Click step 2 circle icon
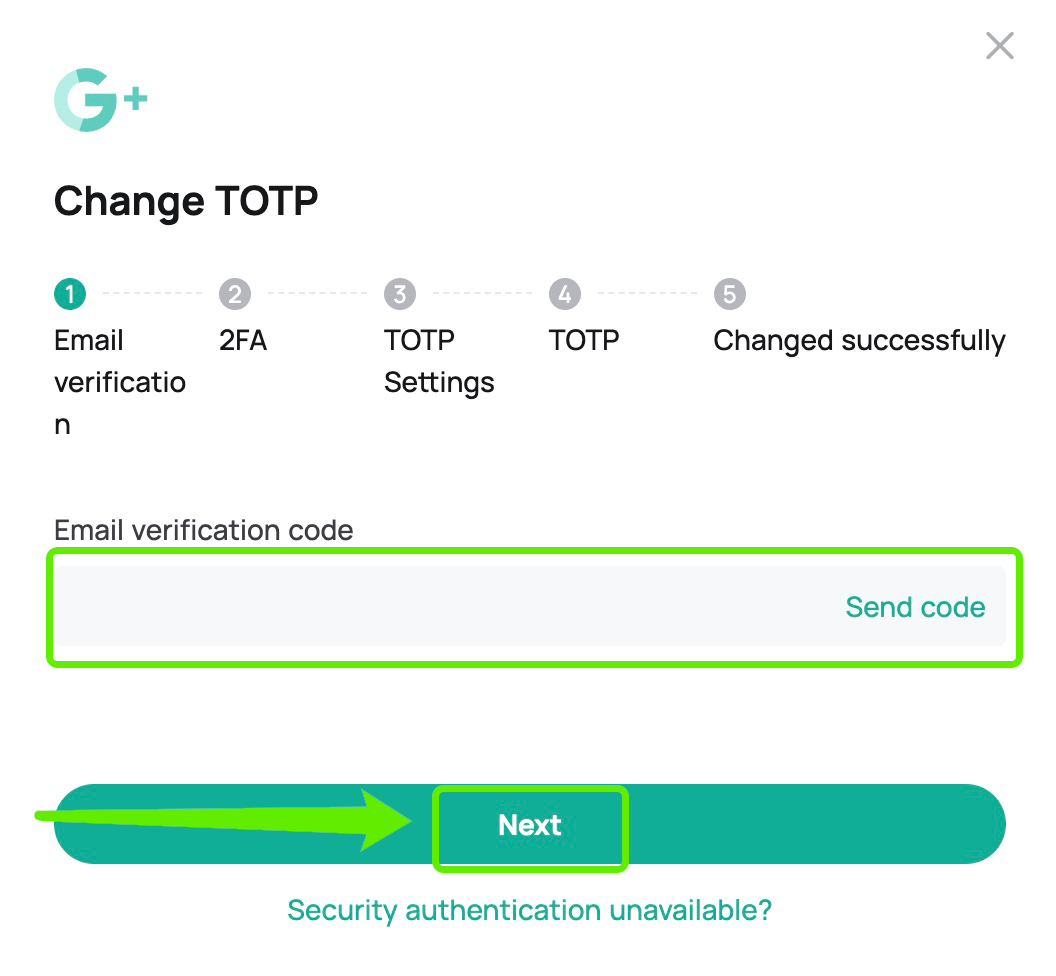The width and height of the screenshot is (1056, 976). [x=235, y=294]
